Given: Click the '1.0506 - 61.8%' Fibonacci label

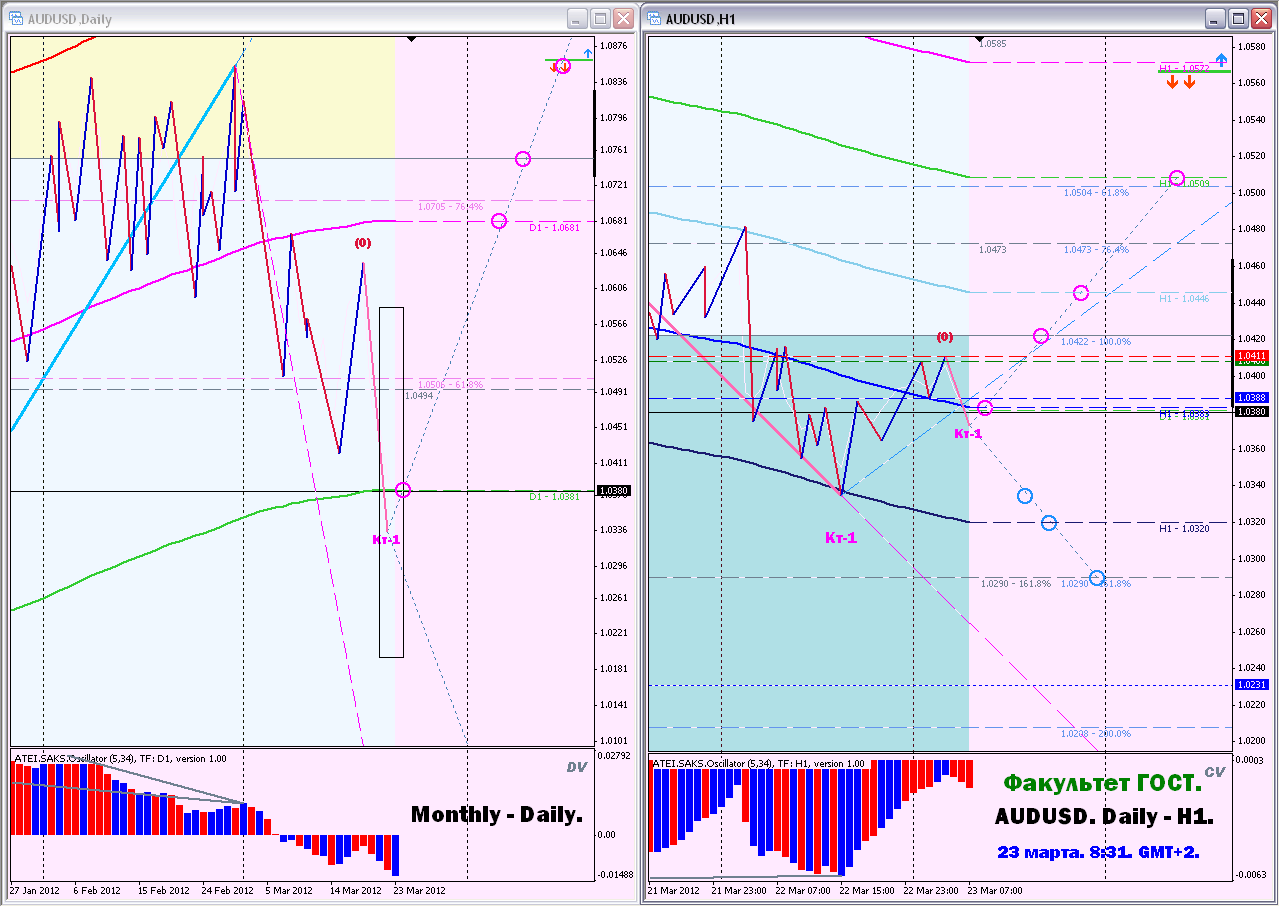Looking at the screenshot, I should 451,384.
